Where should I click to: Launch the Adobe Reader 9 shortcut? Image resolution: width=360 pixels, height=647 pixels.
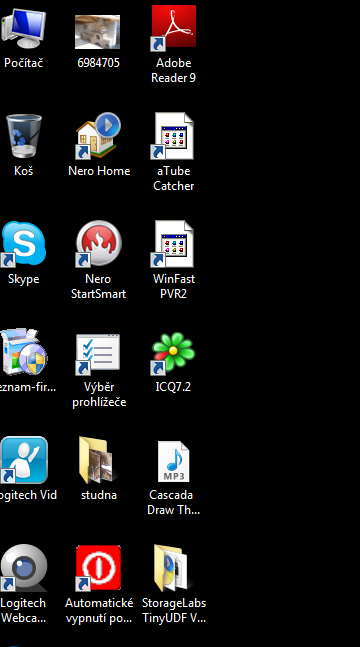click(173, 28)
